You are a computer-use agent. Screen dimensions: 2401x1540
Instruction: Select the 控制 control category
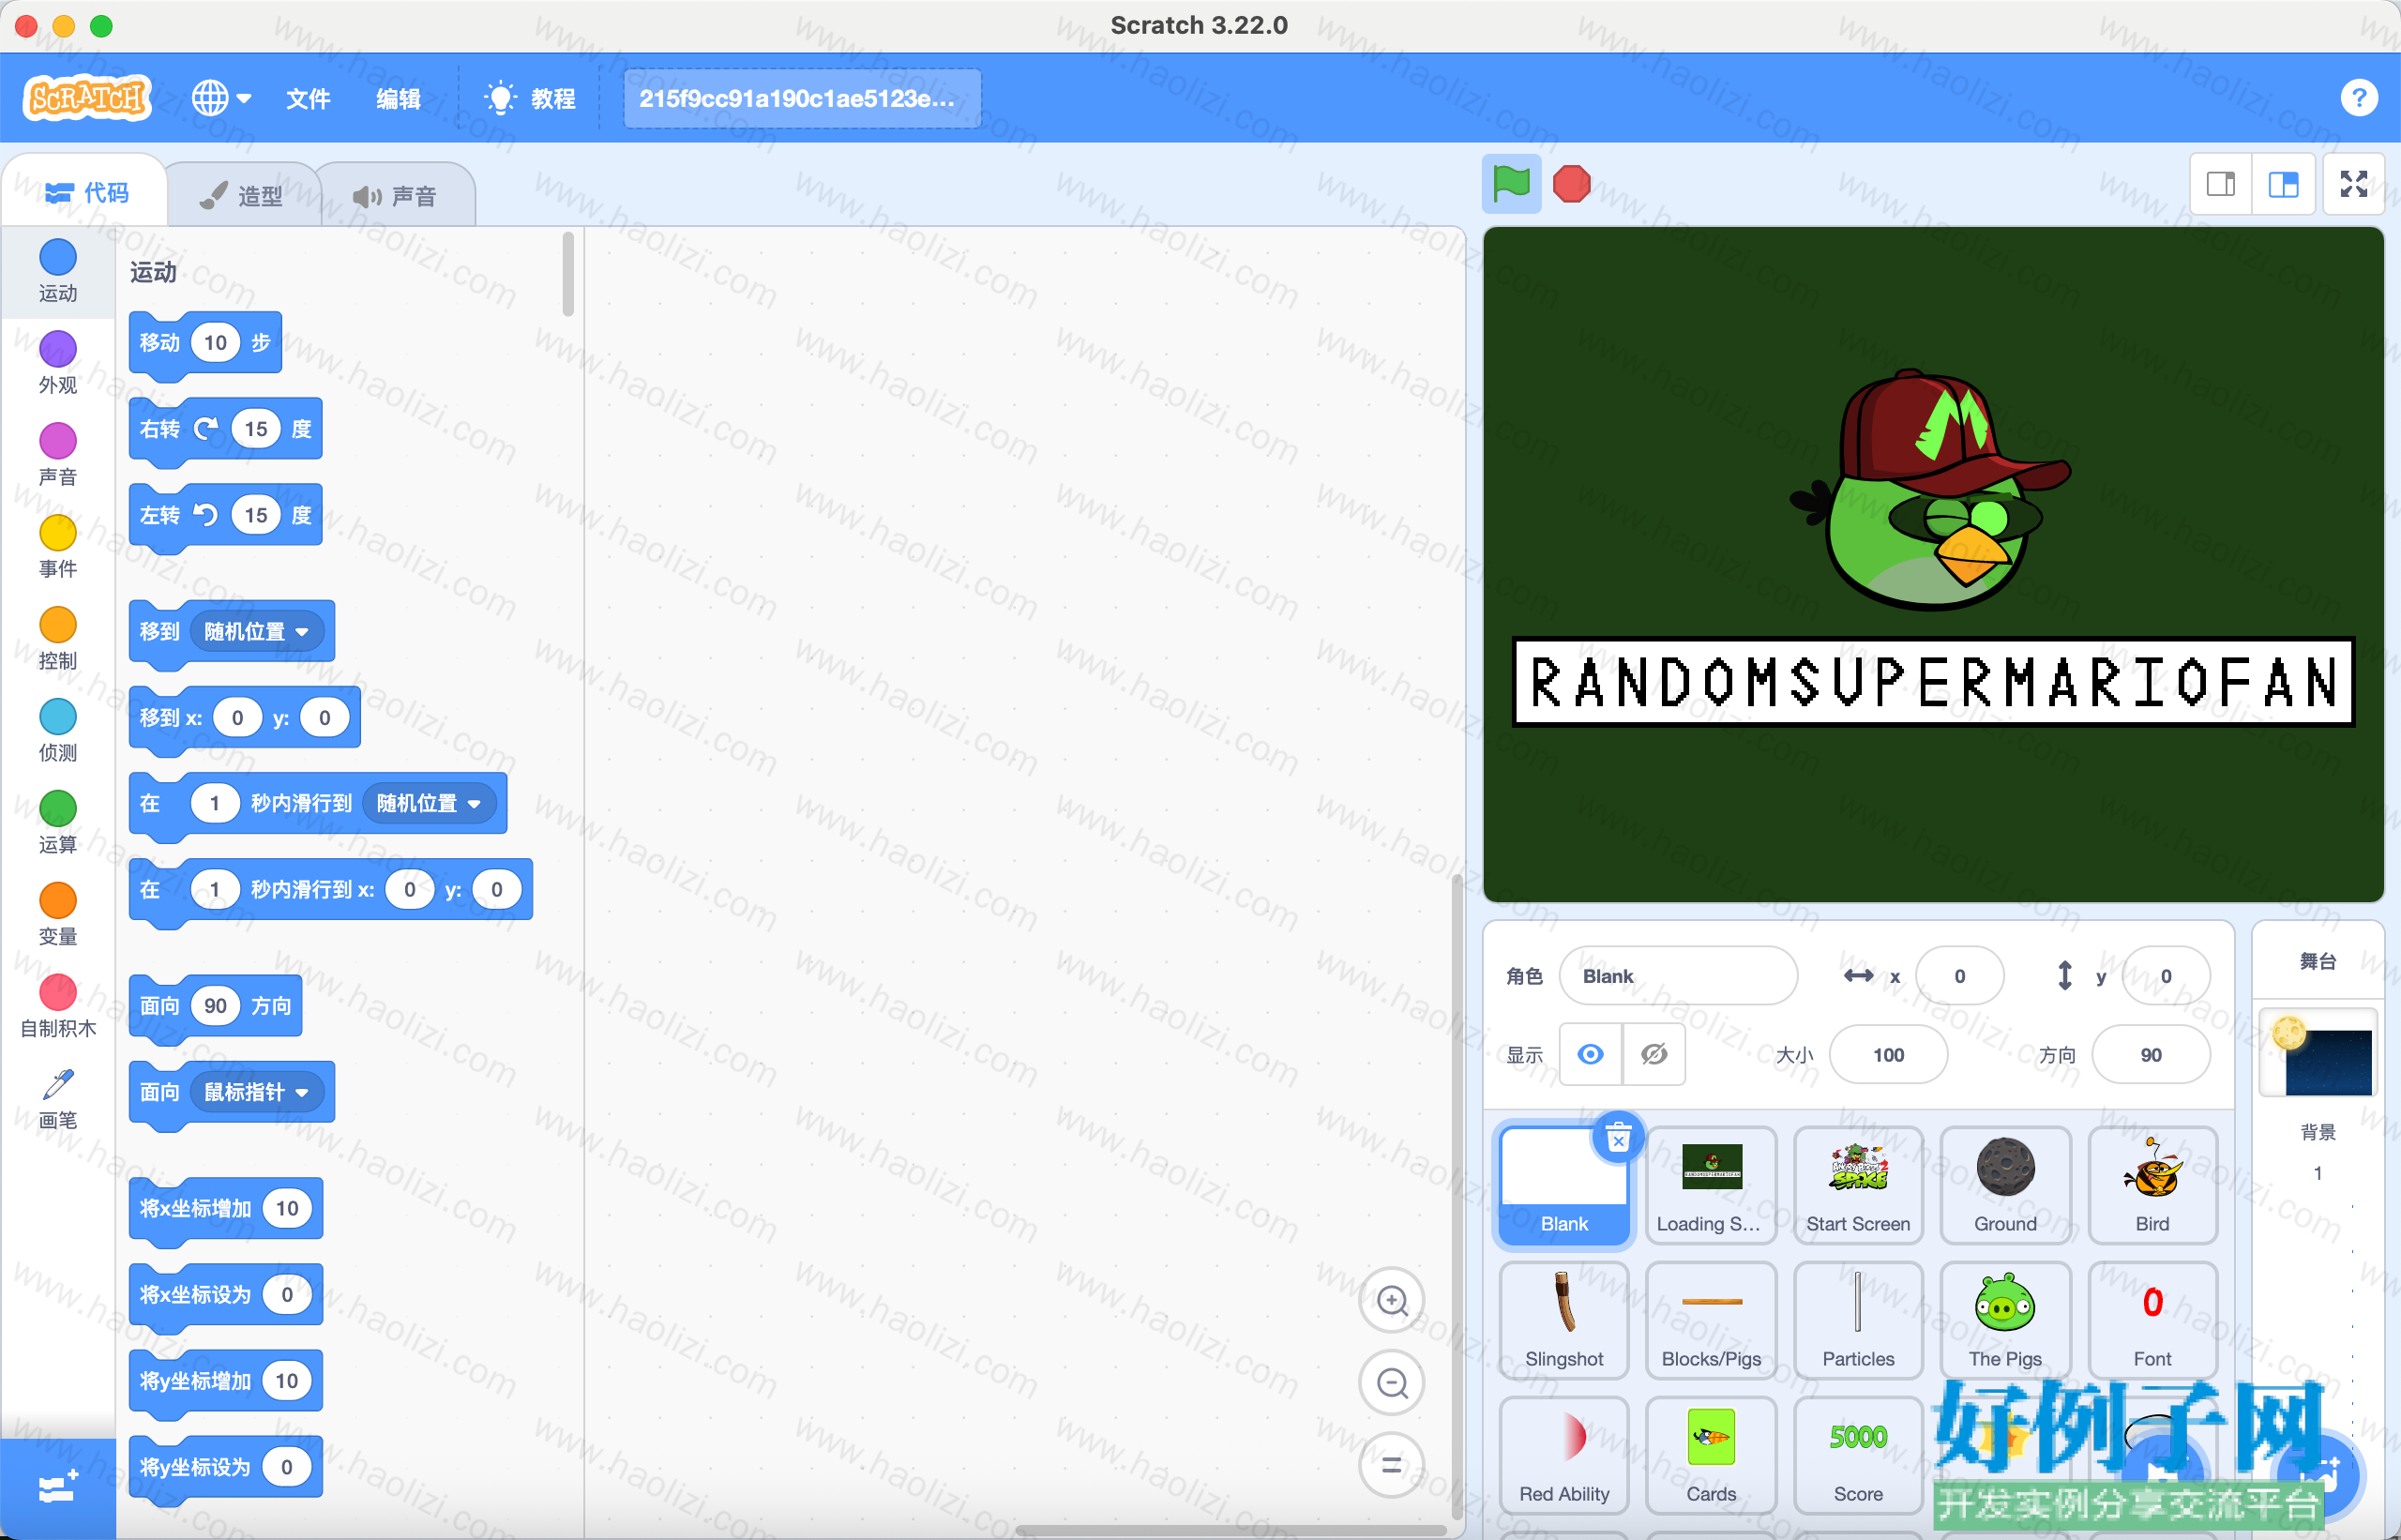click(58, 639)
